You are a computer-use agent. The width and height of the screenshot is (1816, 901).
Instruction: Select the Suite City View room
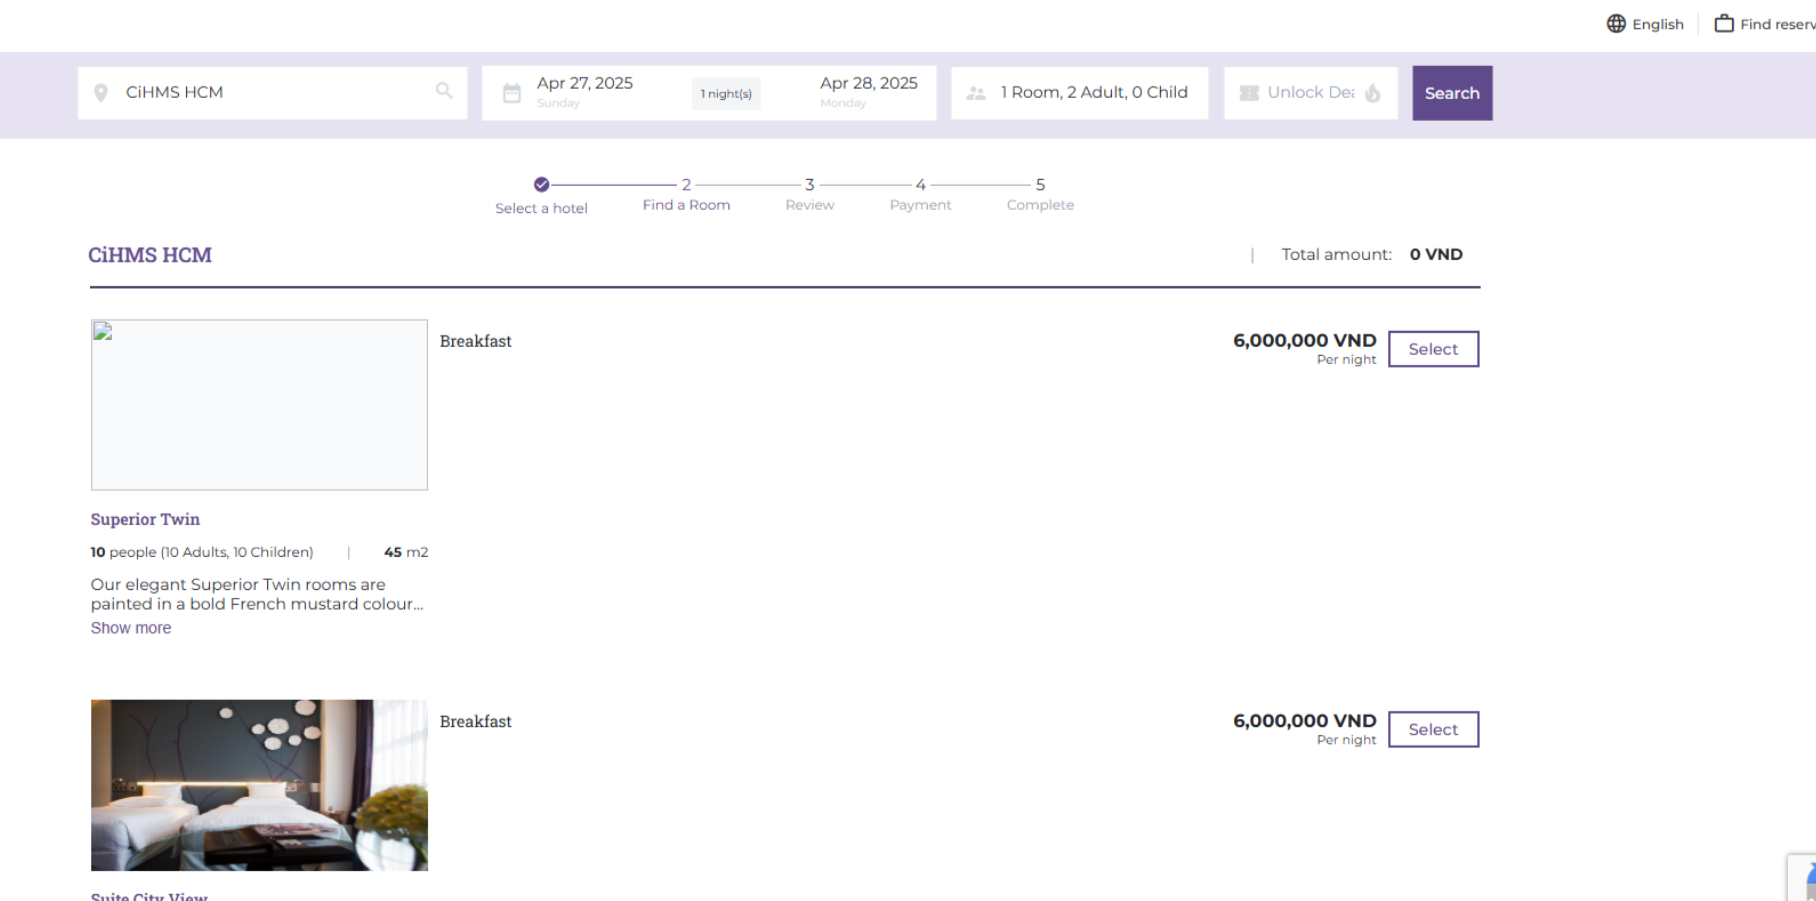point(1433,730)
